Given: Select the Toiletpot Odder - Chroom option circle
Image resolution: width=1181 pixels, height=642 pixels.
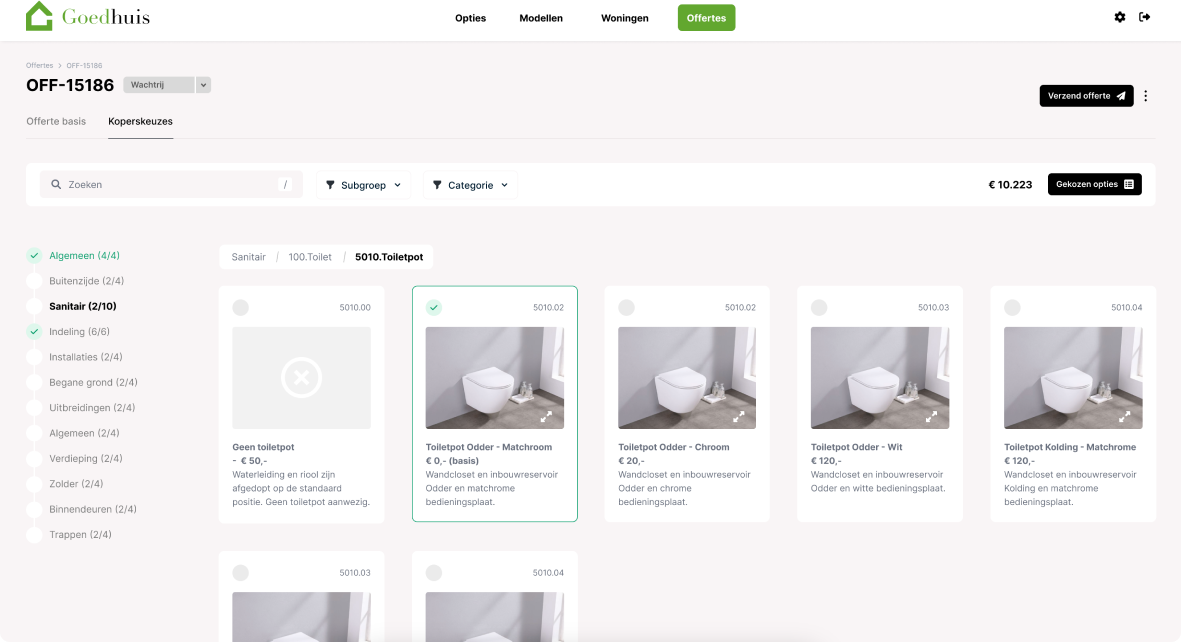Looking at the screenshot, I should (626, 307).
